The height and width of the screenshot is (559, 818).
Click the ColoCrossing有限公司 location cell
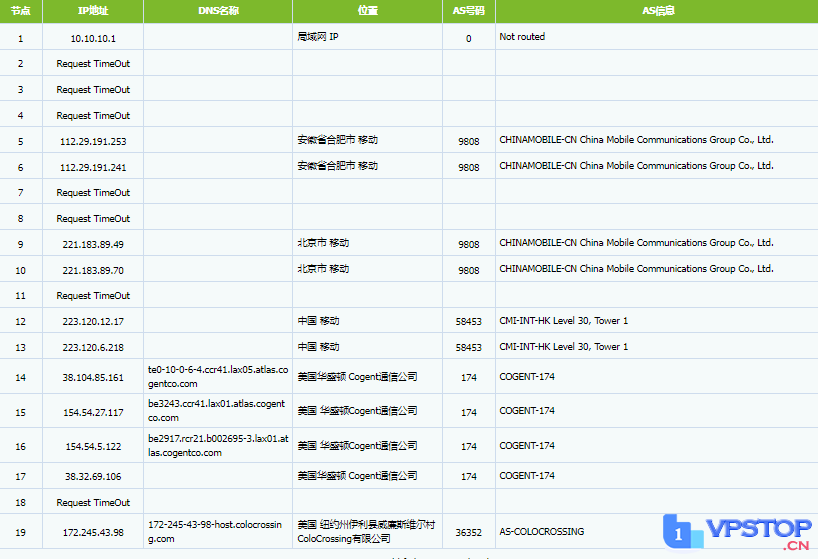[x=366, y=531]
